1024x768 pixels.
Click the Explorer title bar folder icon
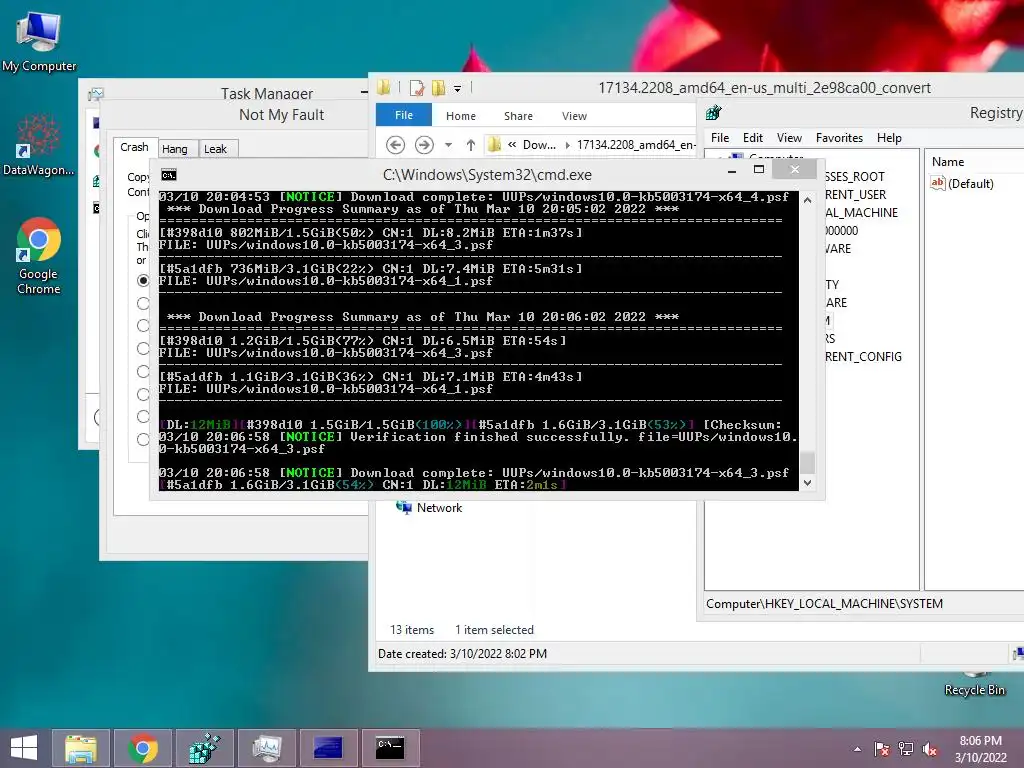[384, 88]
